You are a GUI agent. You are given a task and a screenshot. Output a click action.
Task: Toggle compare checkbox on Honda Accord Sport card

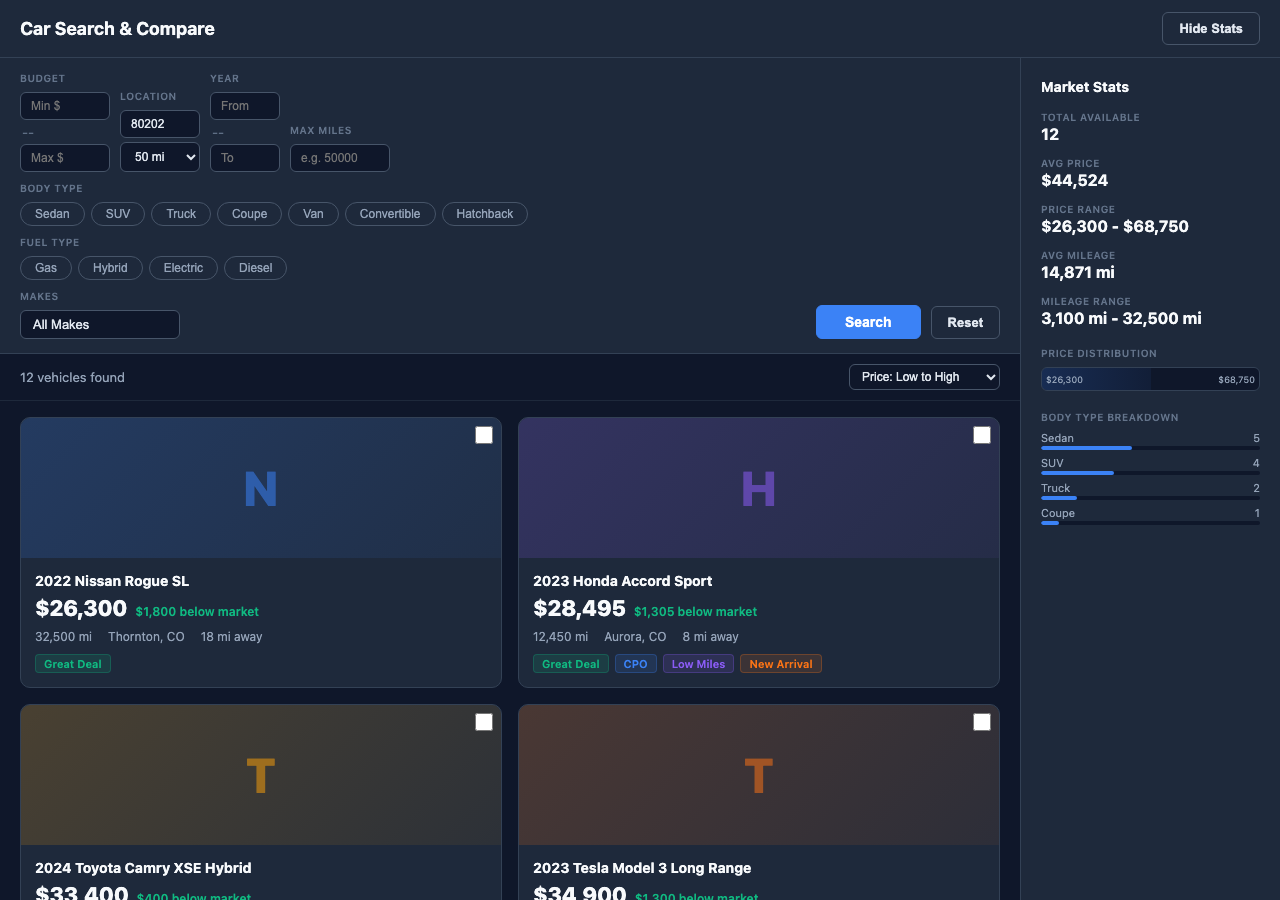point(982,435)
